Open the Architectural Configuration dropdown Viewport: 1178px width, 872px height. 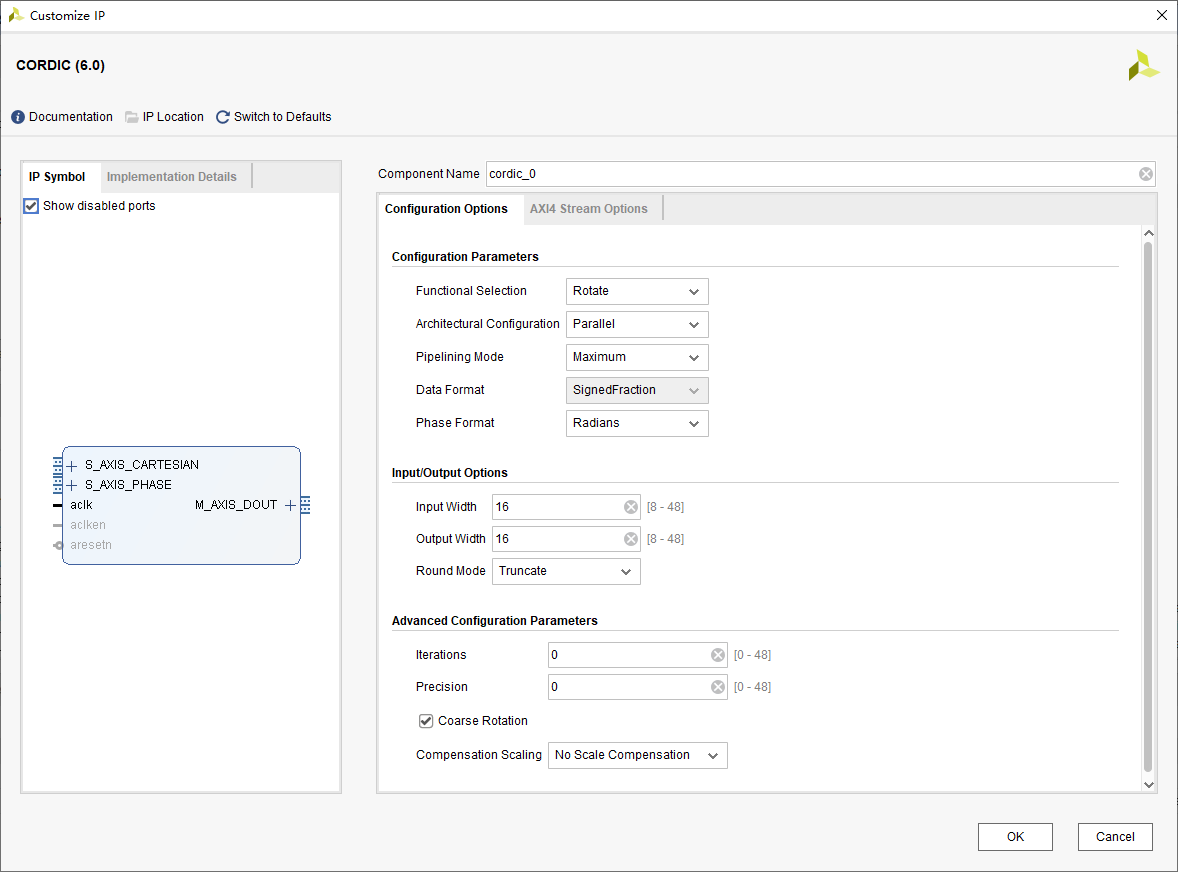[x=636, y=324]
